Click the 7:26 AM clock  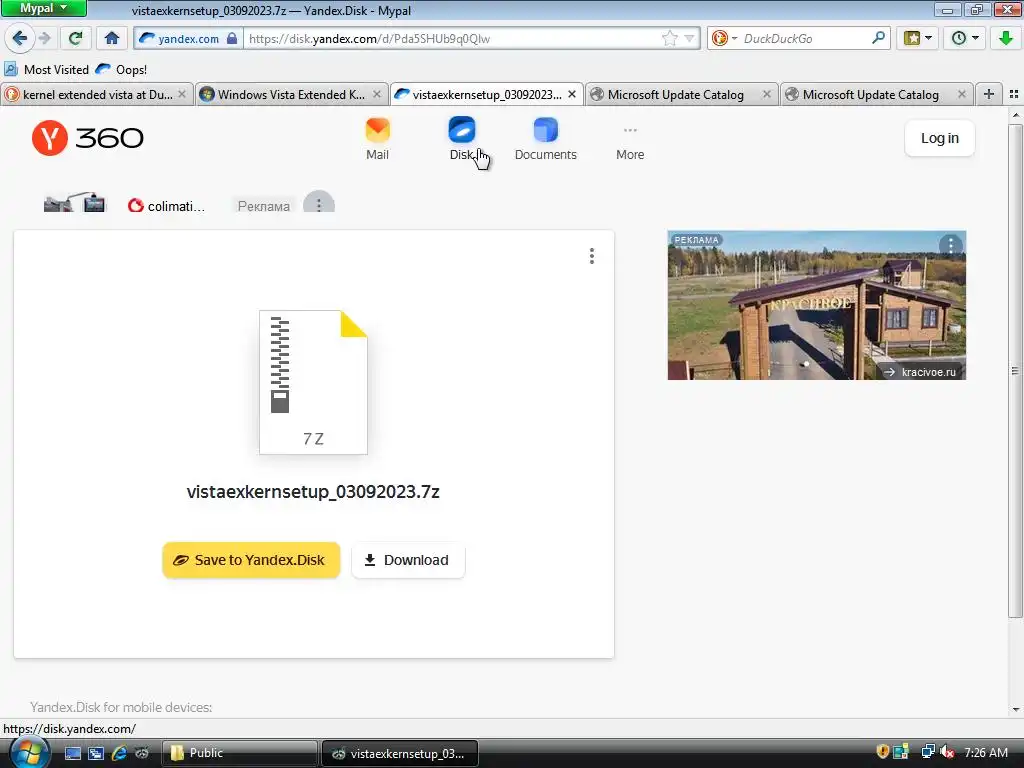tap(986, 752)
